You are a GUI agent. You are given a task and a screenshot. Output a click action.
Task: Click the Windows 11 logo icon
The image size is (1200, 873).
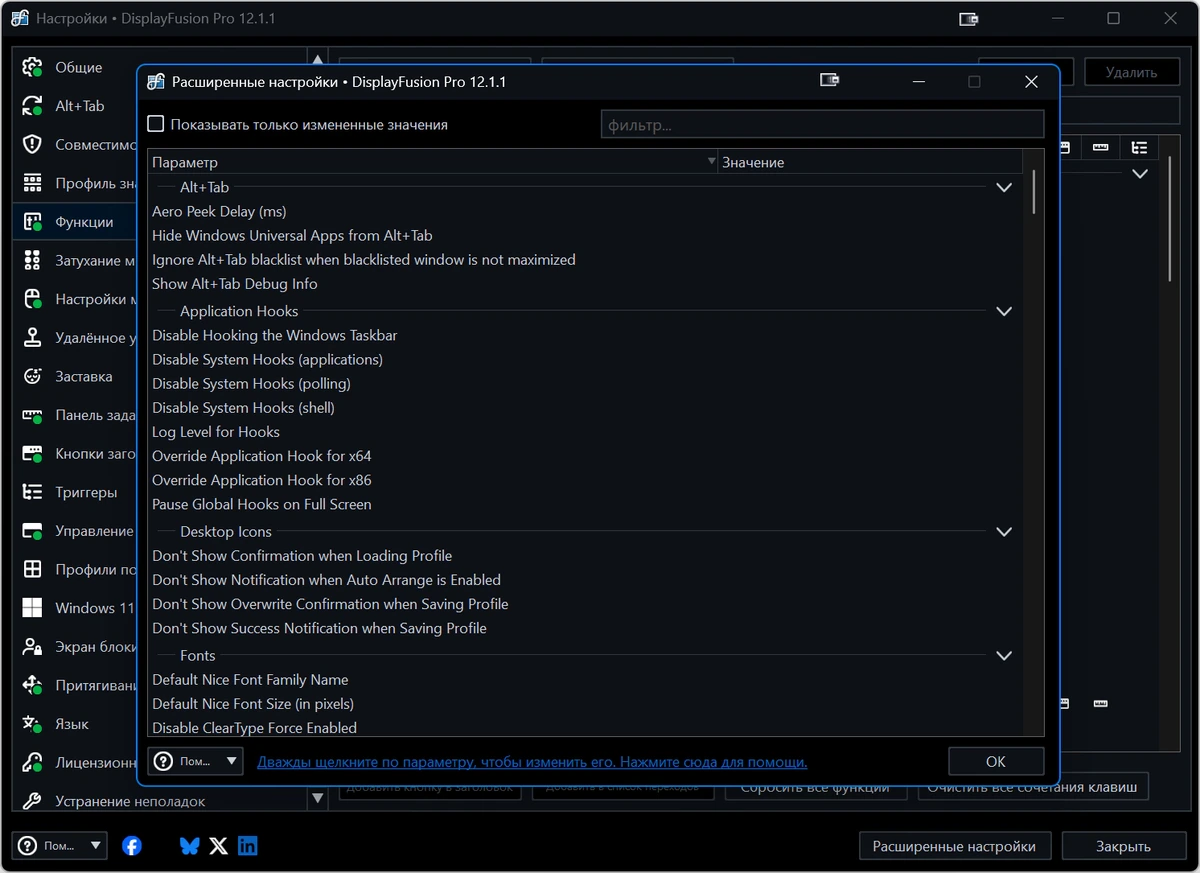point(32,608)
